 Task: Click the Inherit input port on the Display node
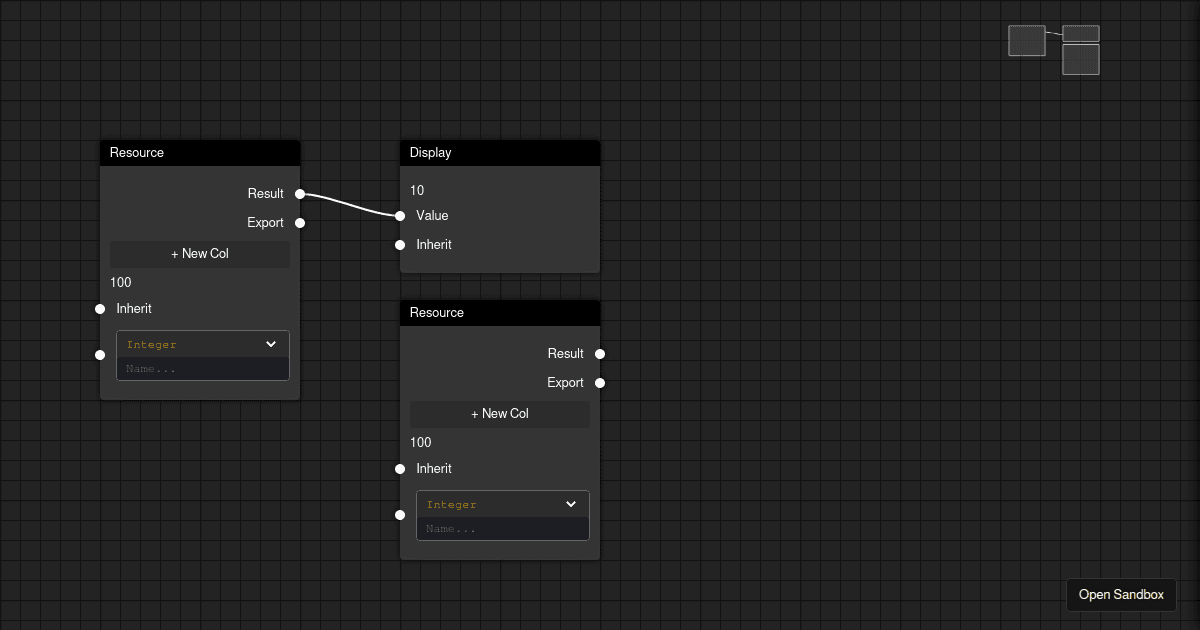click(x=400, y=244)
